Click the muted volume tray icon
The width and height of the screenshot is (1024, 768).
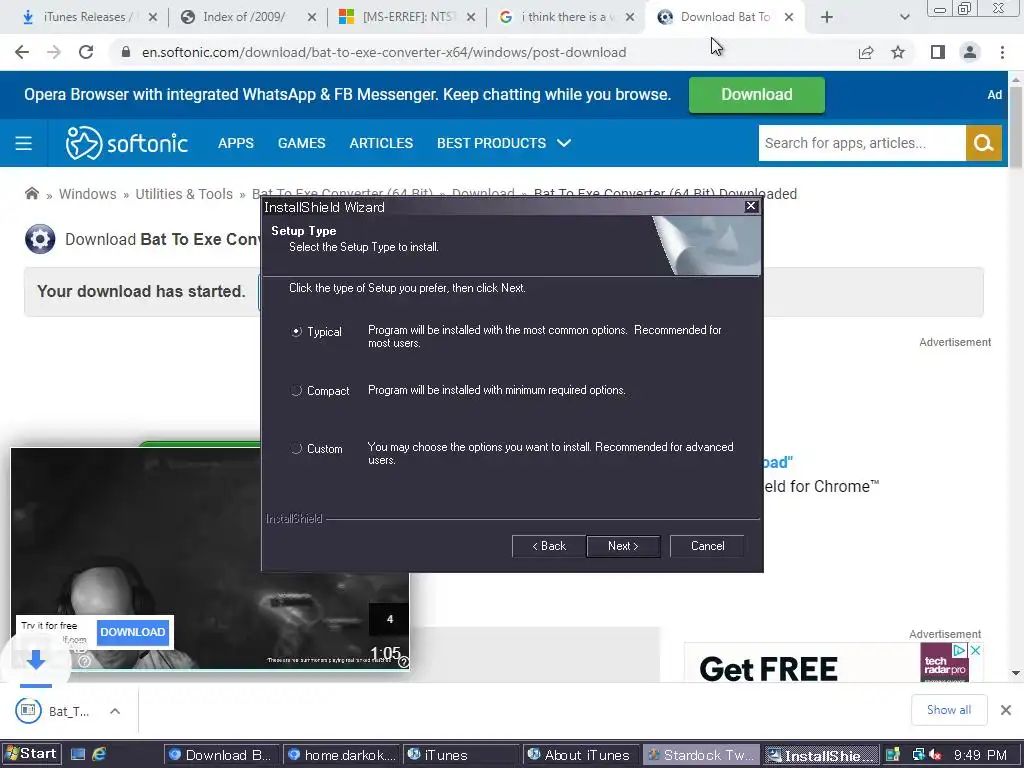click(x=935, y=755)
